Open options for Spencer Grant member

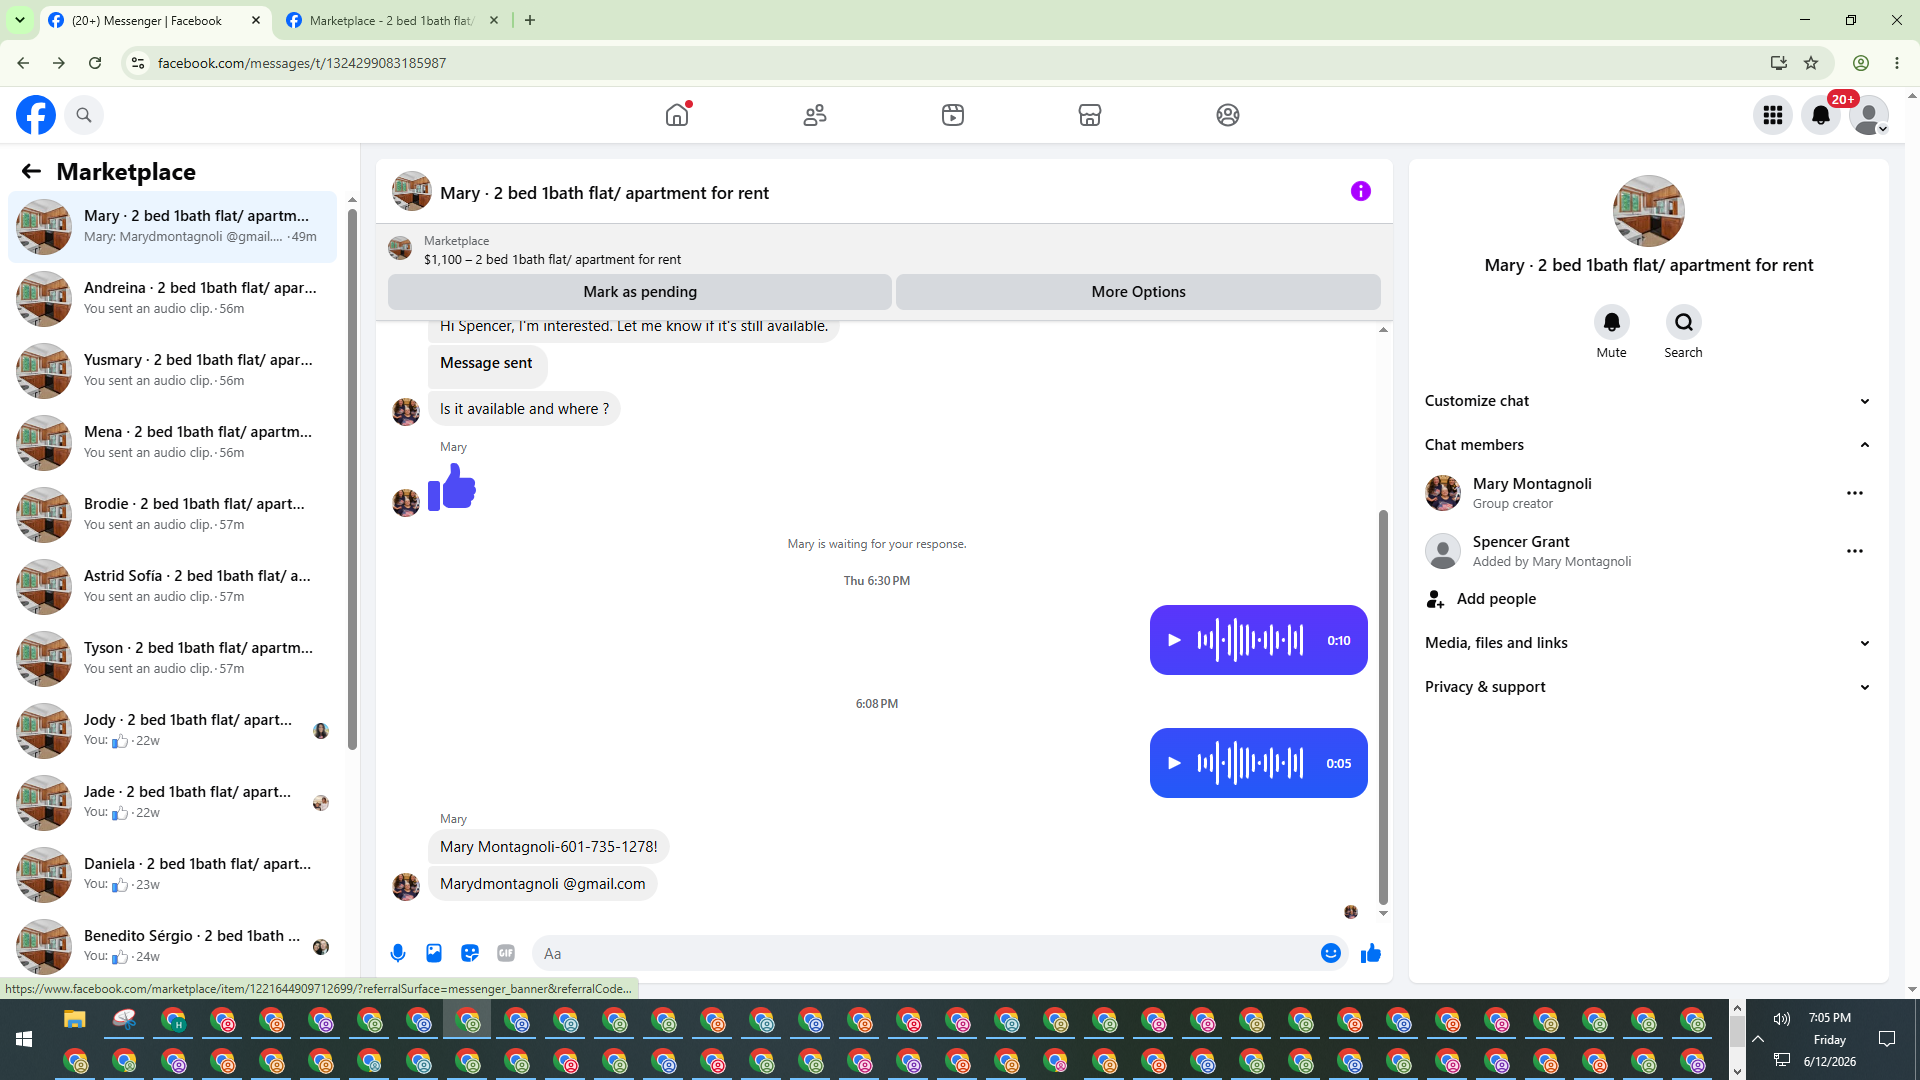pyautogui.click(x=1855, y=551)
